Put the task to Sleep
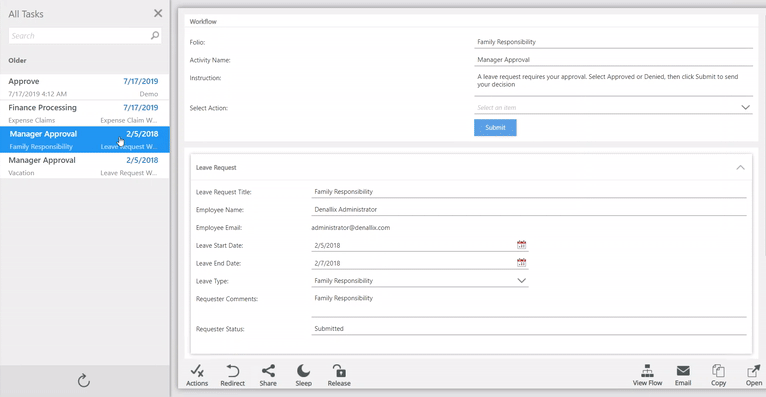 [x=303, y=375]
